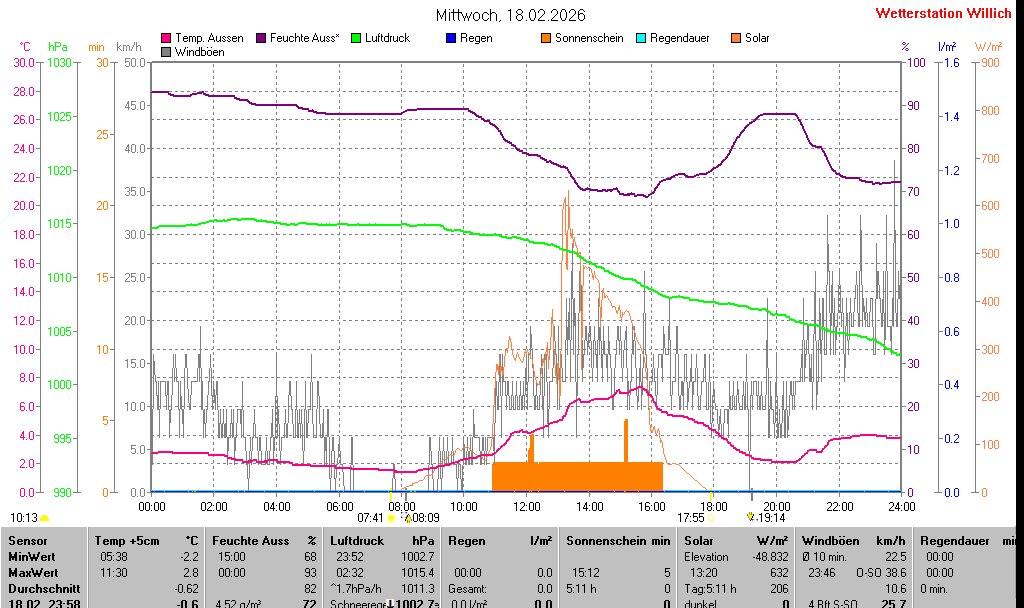Click the green Luftdruck legend square
Image resolution: width=1024 pixels, height=608 pixels.
pyautogui.click(x=354, y=38)
